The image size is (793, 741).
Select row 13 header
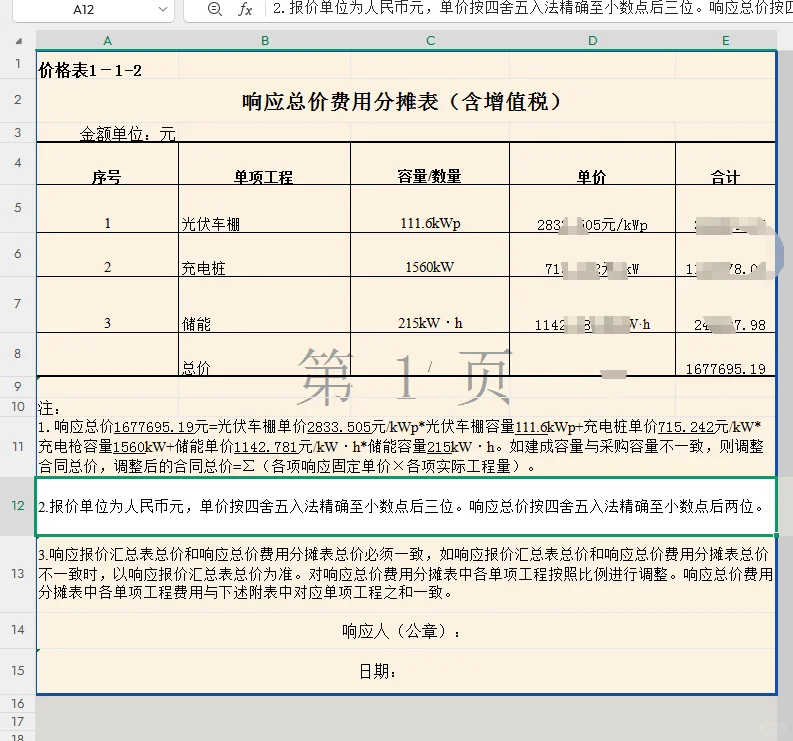click(x=18, y=574)
